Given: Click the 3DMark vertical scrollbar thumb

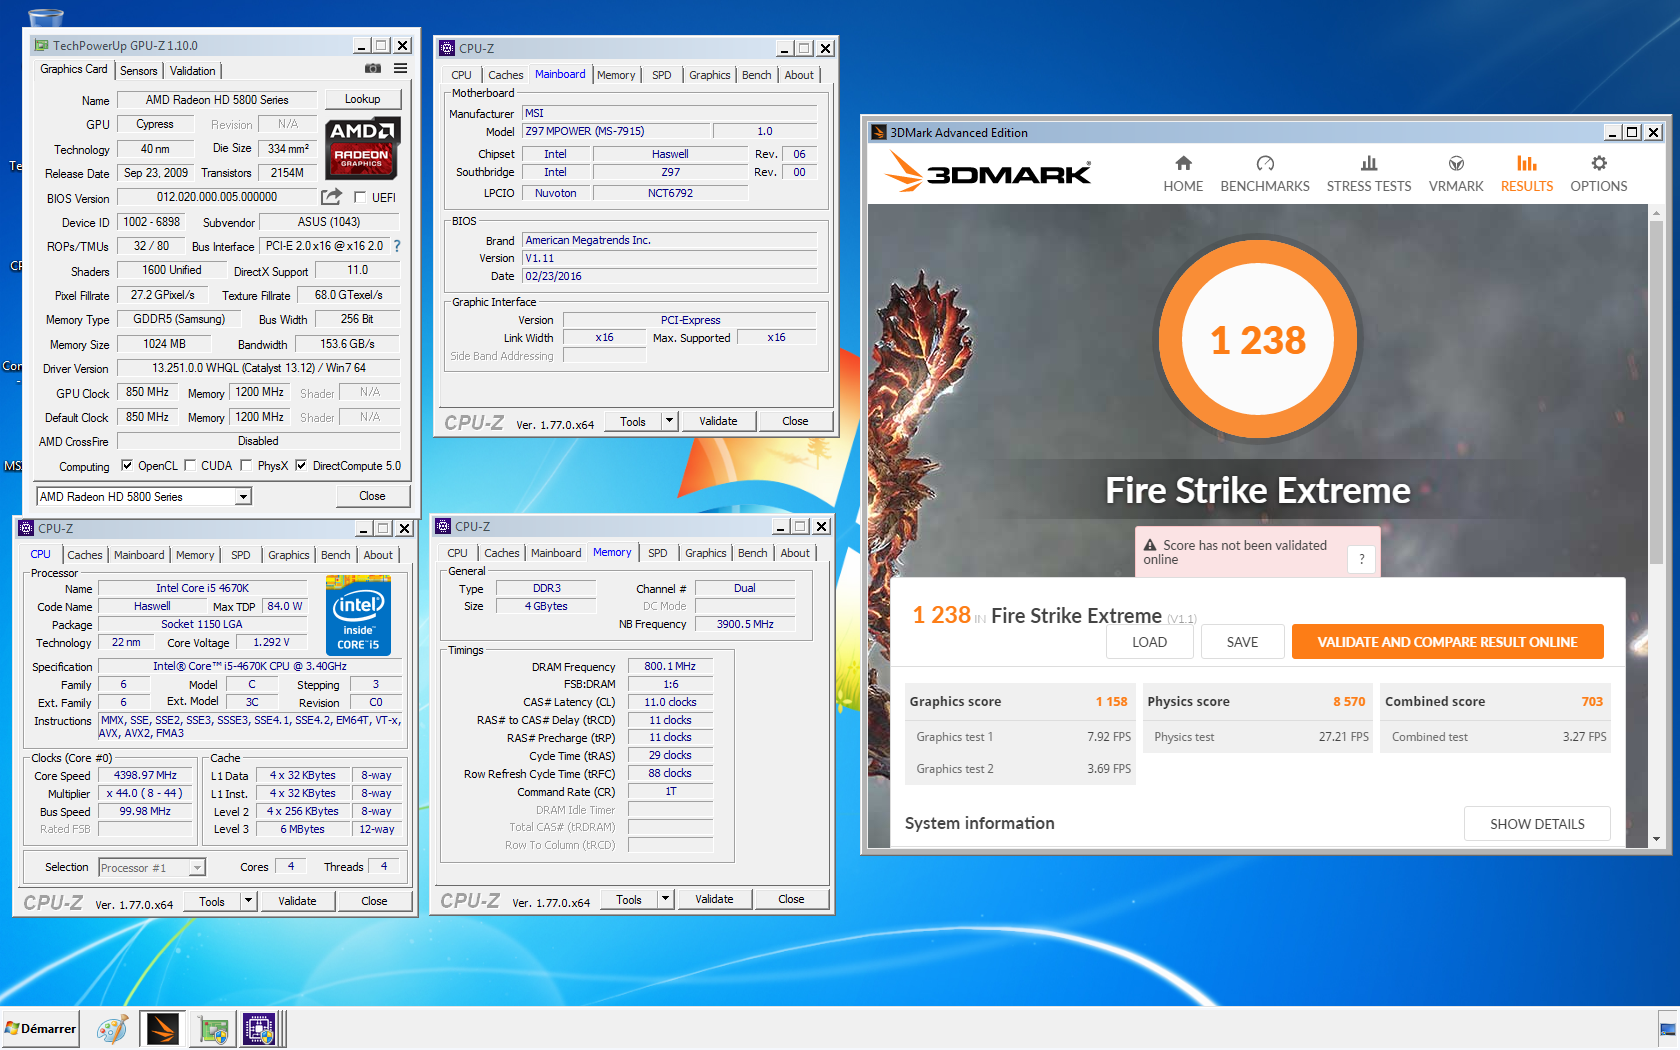Looking at the screenshot, I should [x=1656, y=393].
